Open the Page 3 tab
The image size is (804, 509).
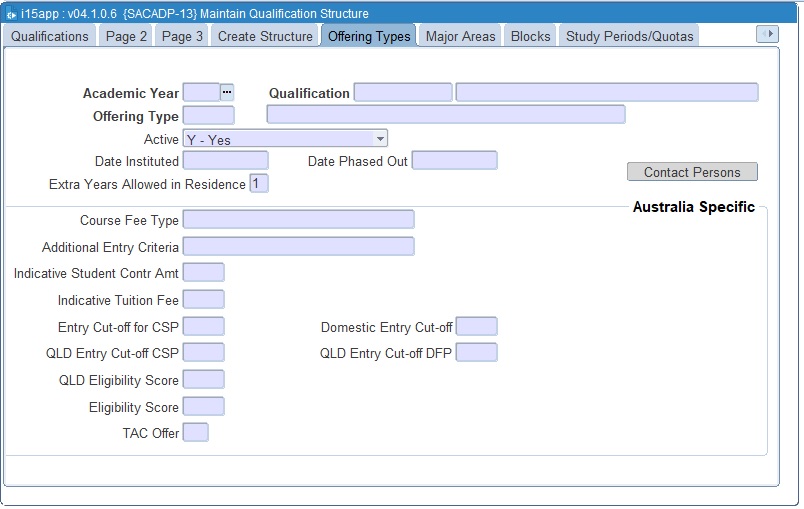point(182,36)
